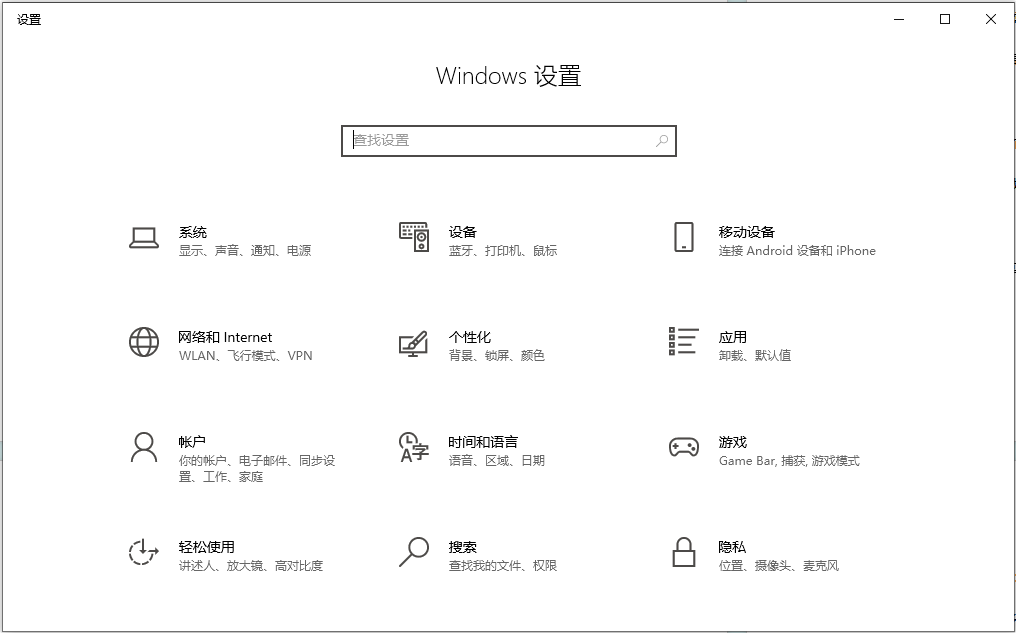Open the 轻松使用 category title
Image resolution: width=1016 pixels, height=633 pixels.
(207, 547)
